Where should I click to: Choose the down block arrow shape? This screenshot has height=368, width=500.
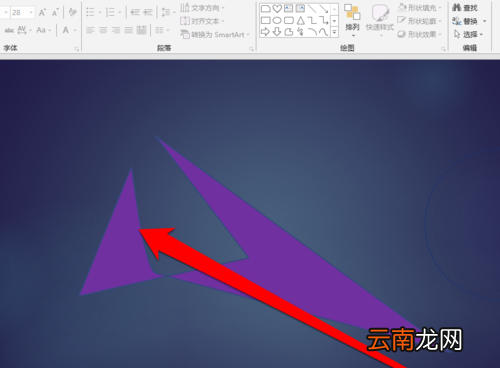tap(277, 32)
